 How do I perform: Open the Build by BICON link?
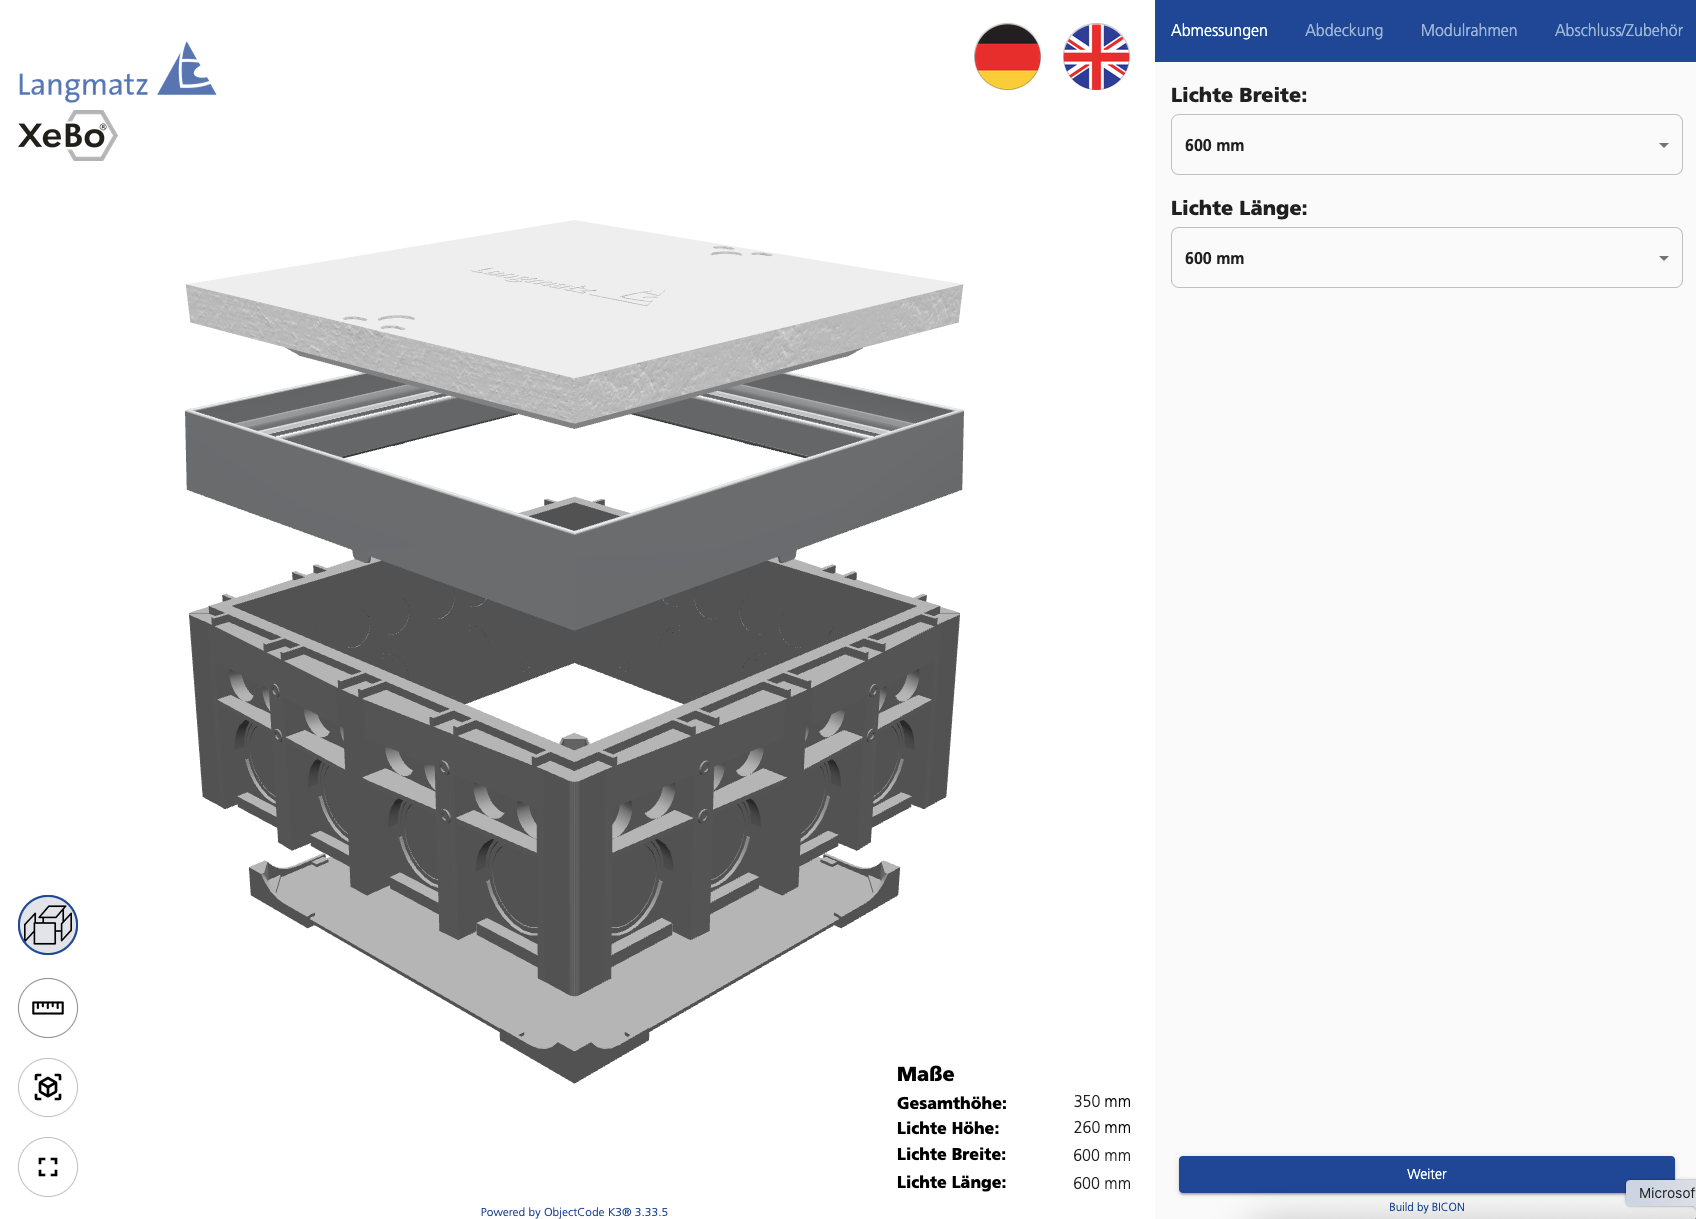pos(1426,1207)
